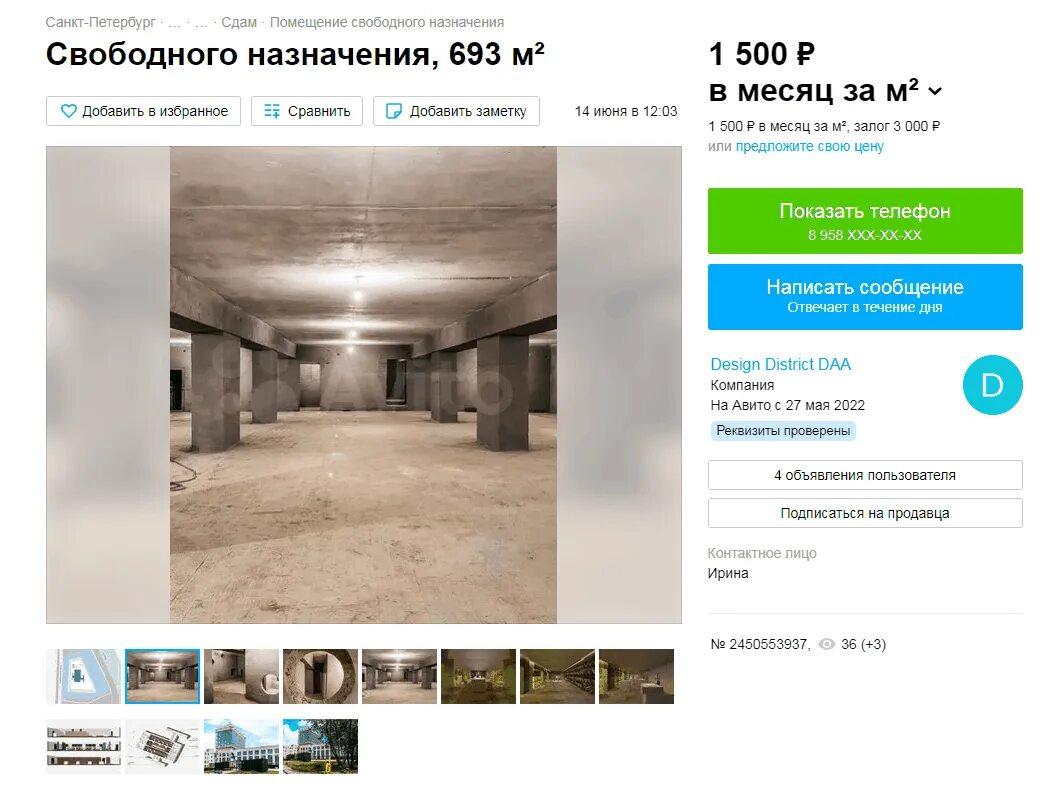Select the floor plan drawing thumbnail
This screenshot has width=1047, height=794.
162,747
